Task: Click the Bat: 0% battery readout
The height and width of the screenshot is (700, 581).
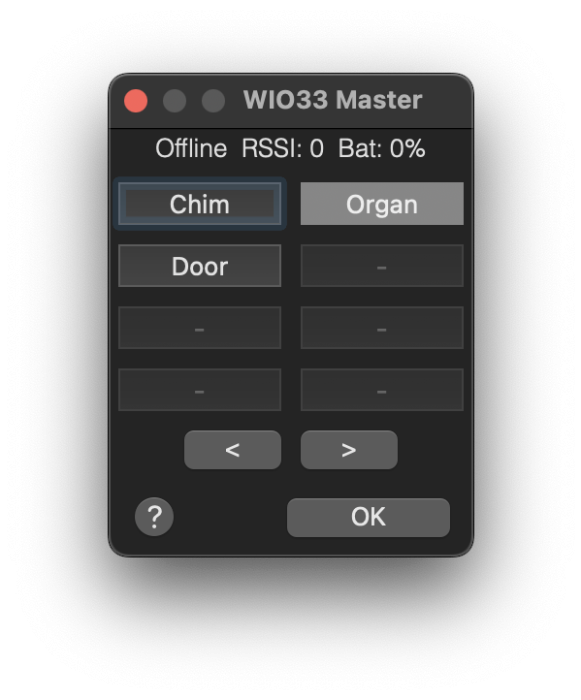Action: [382, 148]
